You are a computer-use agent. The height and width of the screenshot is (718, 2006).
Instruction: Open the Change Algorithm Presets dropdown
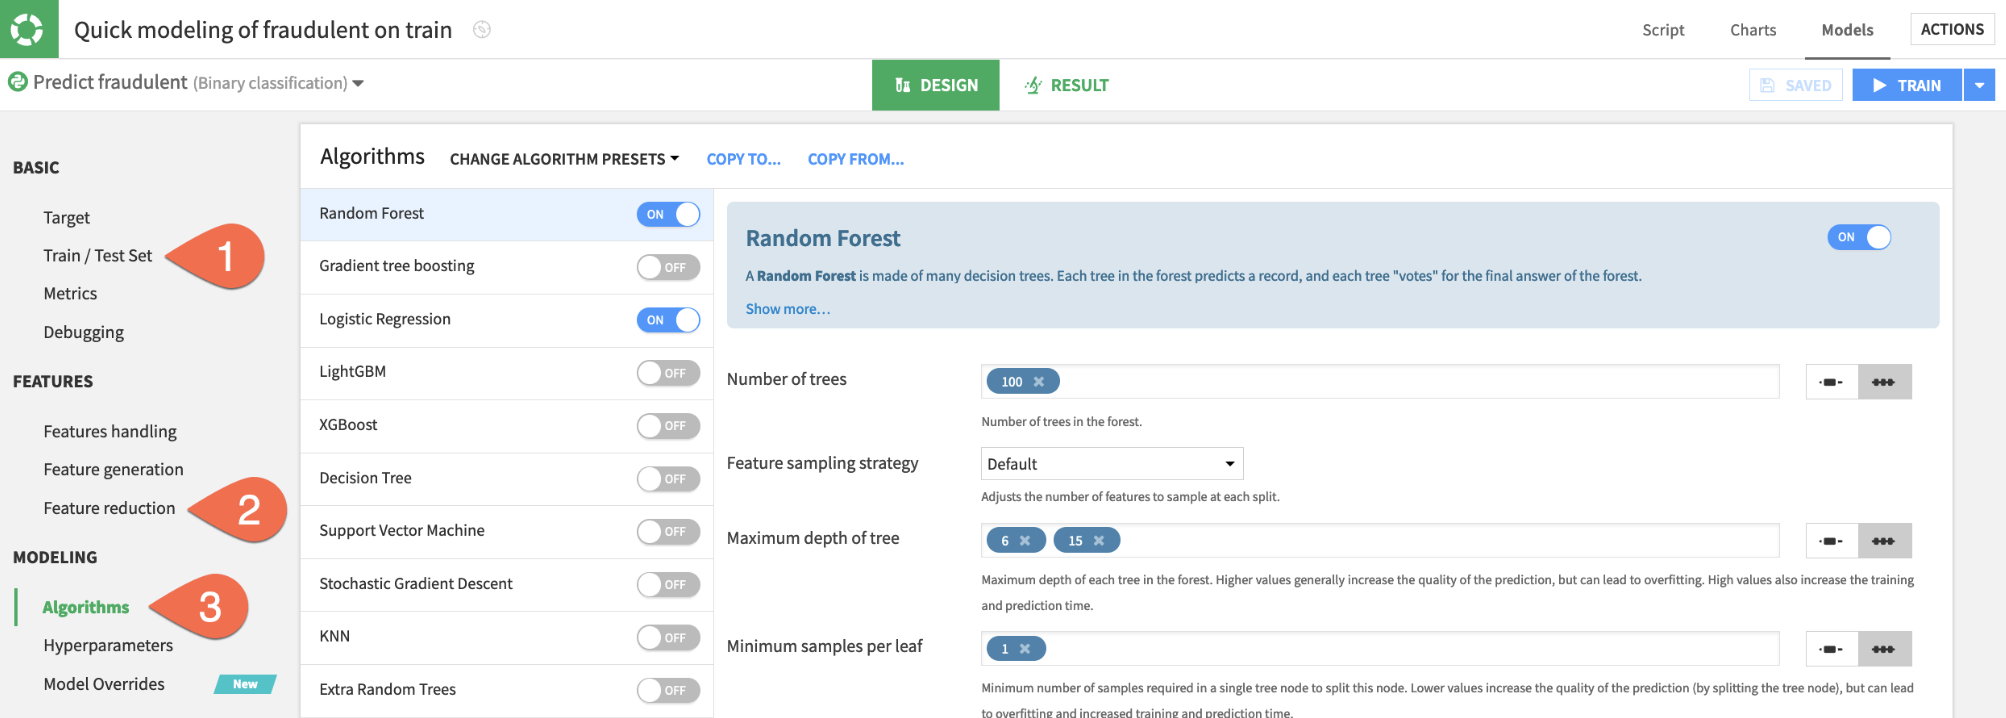pos(564,159)
